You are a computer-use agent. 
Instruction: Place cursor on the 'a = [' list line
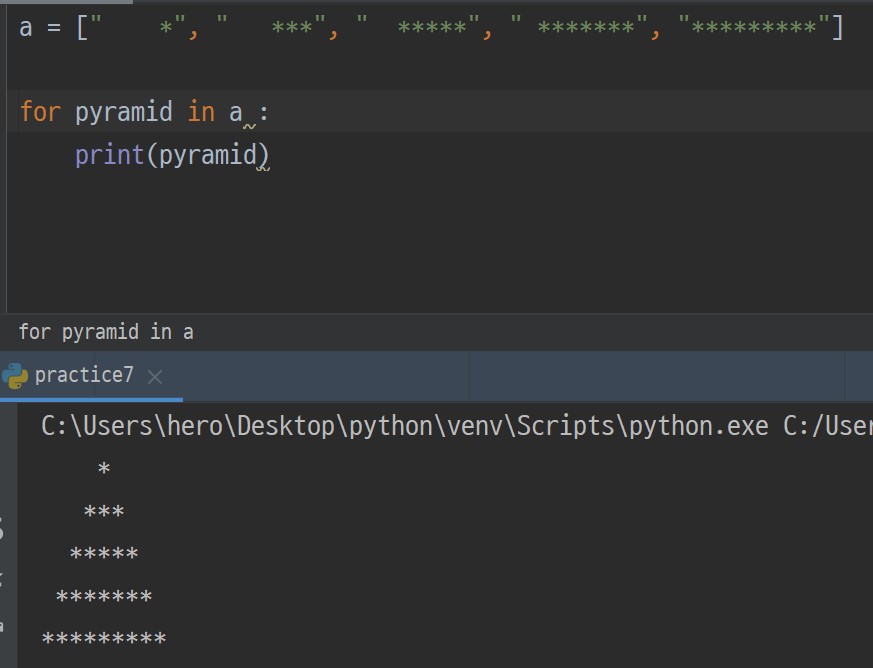(x=431, y=27)
